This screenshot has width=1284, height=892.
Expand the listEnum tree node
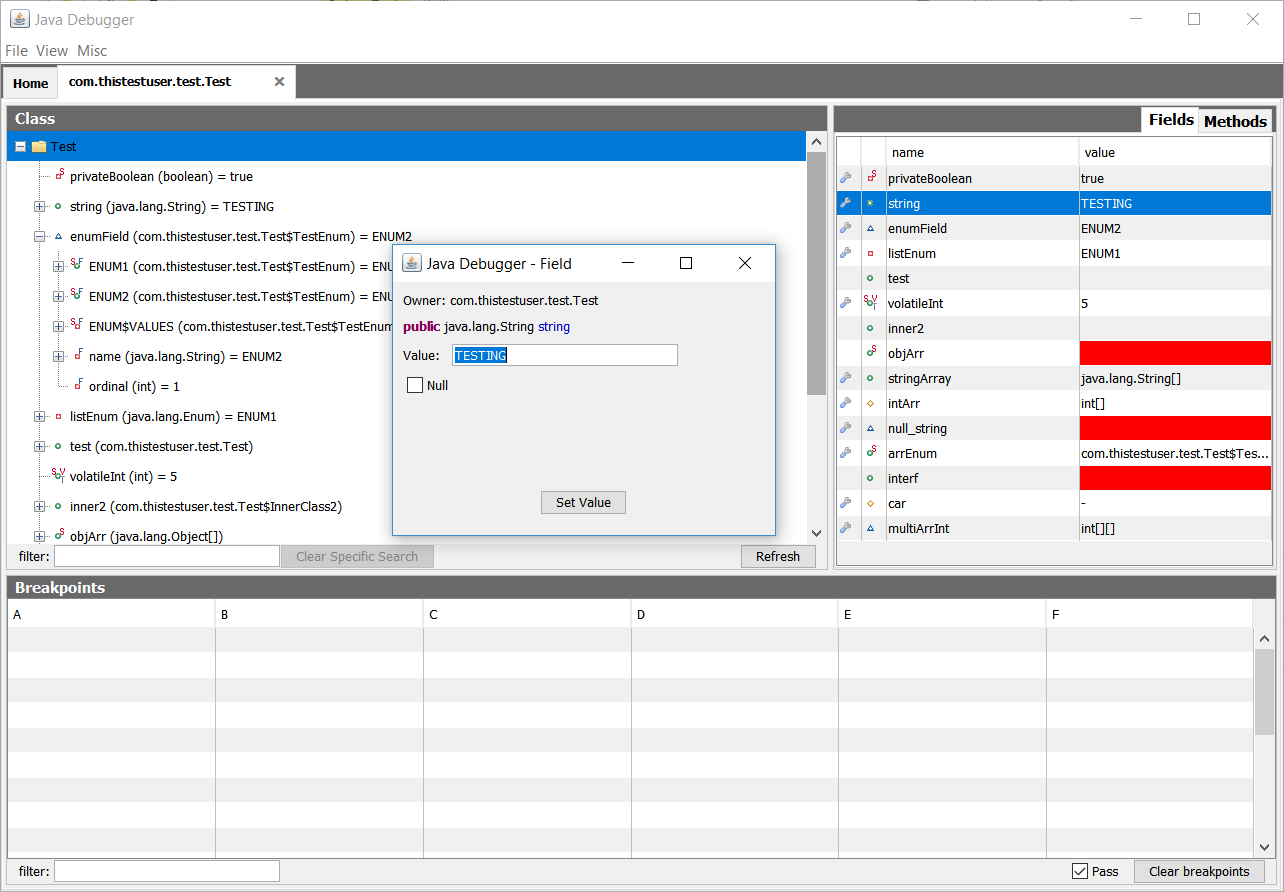tap(40, 417)
